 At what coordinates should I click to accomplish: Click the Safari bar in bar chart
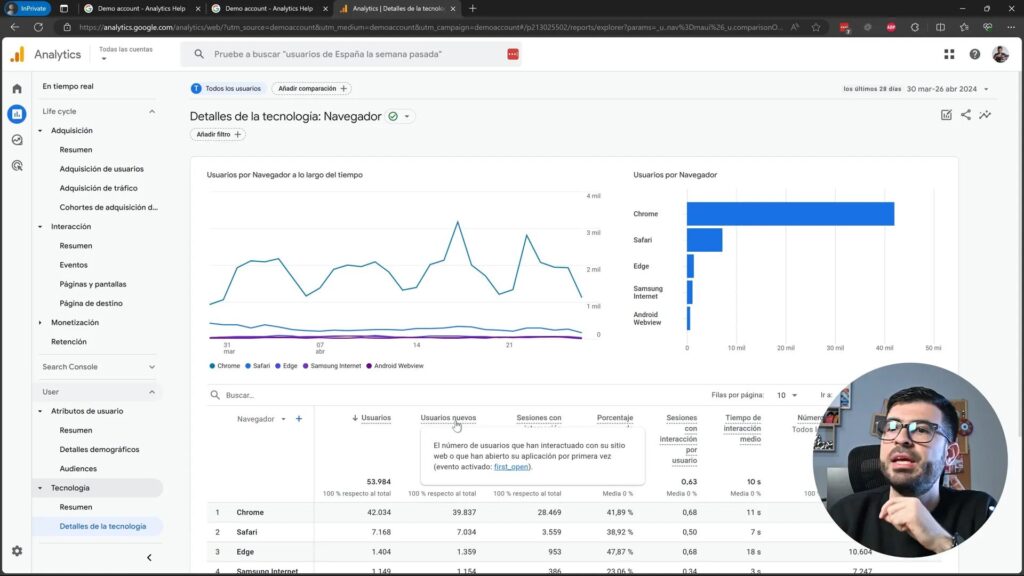tap(704, 240)
